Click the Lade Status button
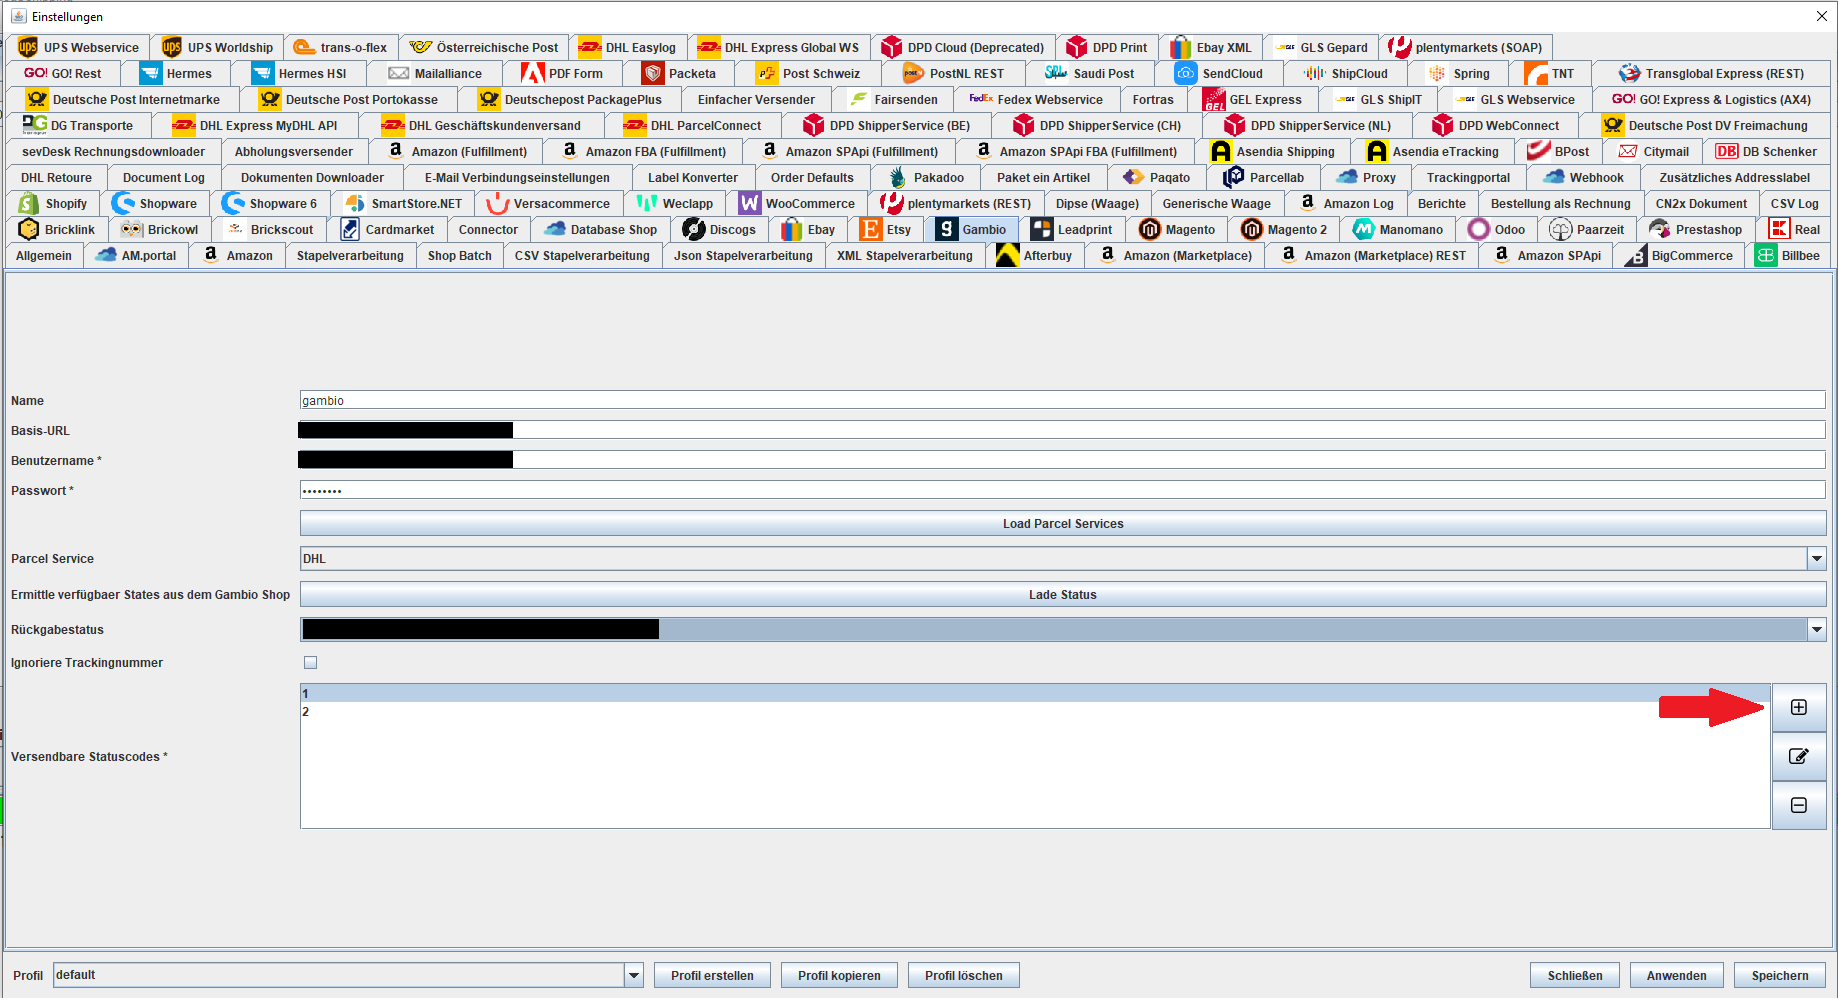 (1063, 594)
